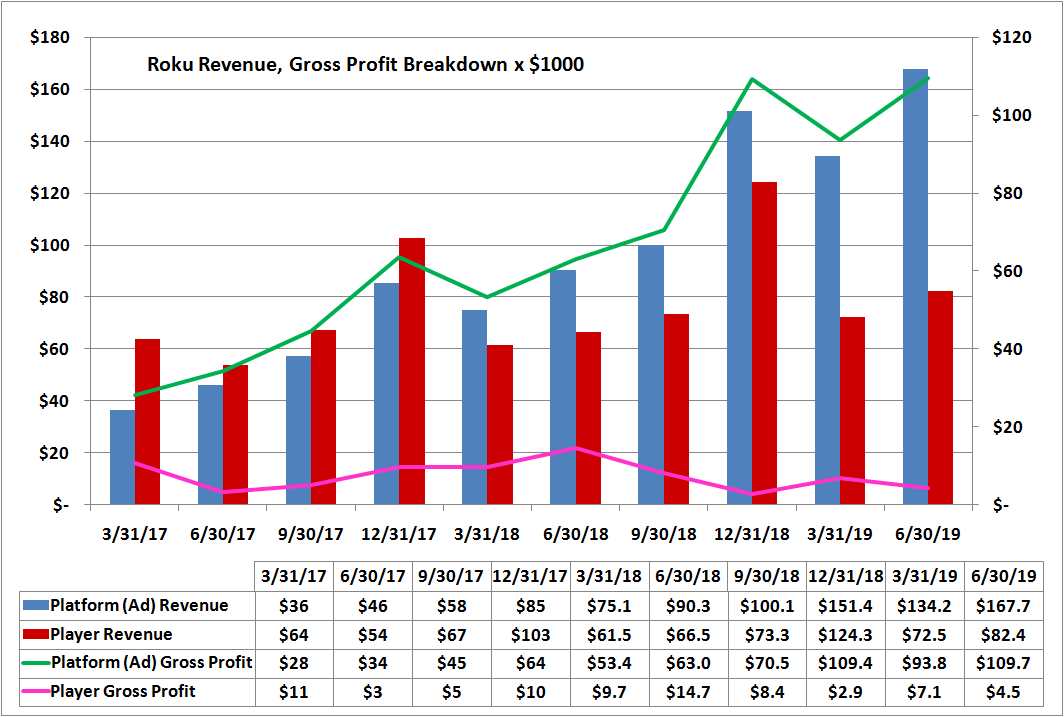Click the chart title 'Roku Revenue, Gross Profit Breakdown x $1000'

tap(366, 64)
